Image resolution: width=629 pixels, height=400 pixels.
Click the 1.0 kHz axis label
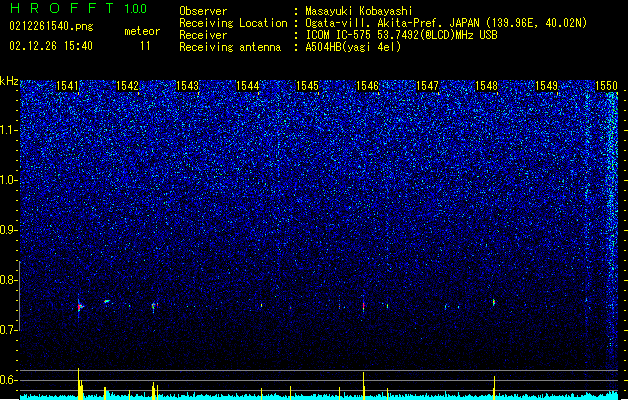[x=9, y=180]
